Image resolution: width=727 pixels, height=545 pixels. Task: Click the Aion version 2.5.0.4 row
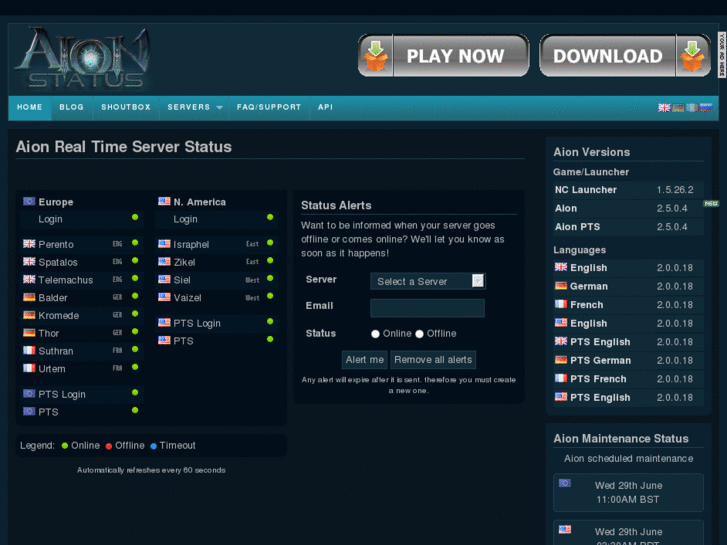(x=628, y=208)
